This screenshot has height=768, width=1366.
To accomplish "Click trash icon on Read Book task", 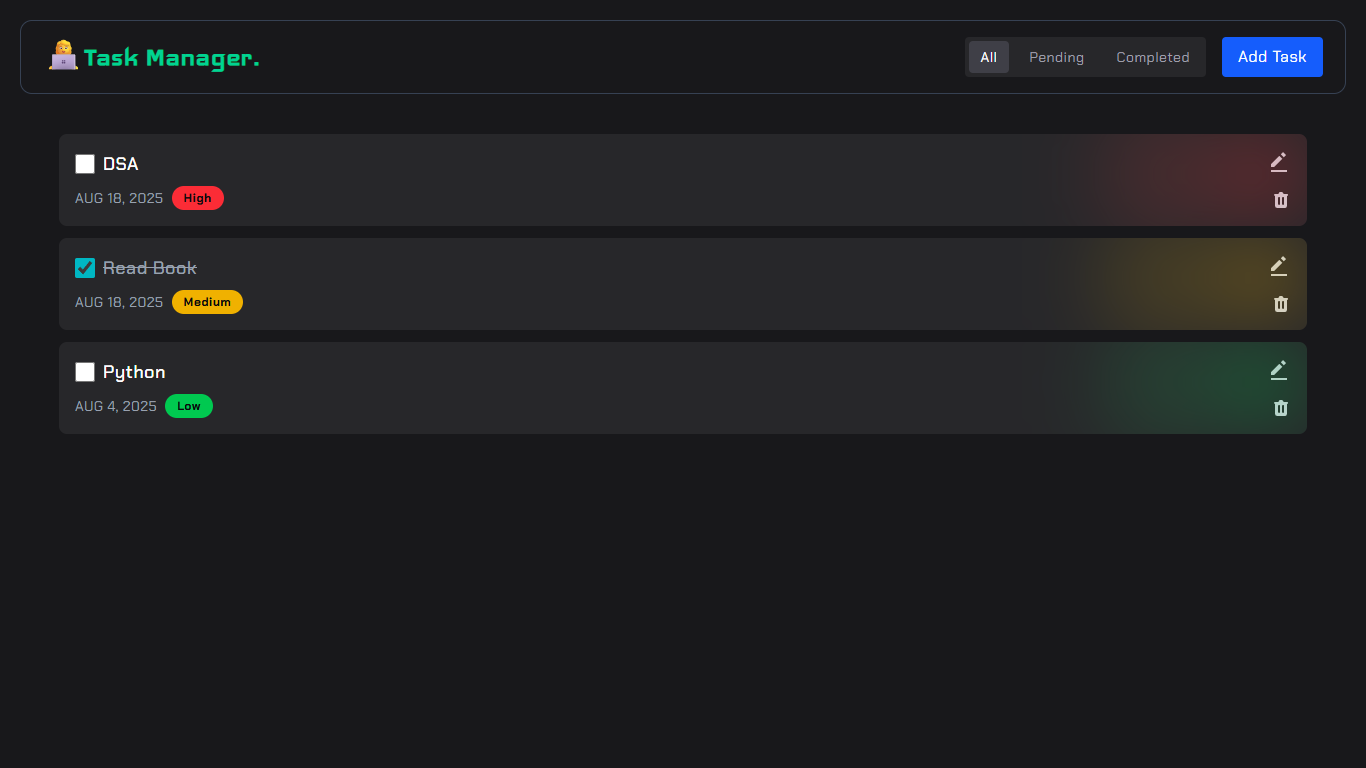I will pos(1281,304).
